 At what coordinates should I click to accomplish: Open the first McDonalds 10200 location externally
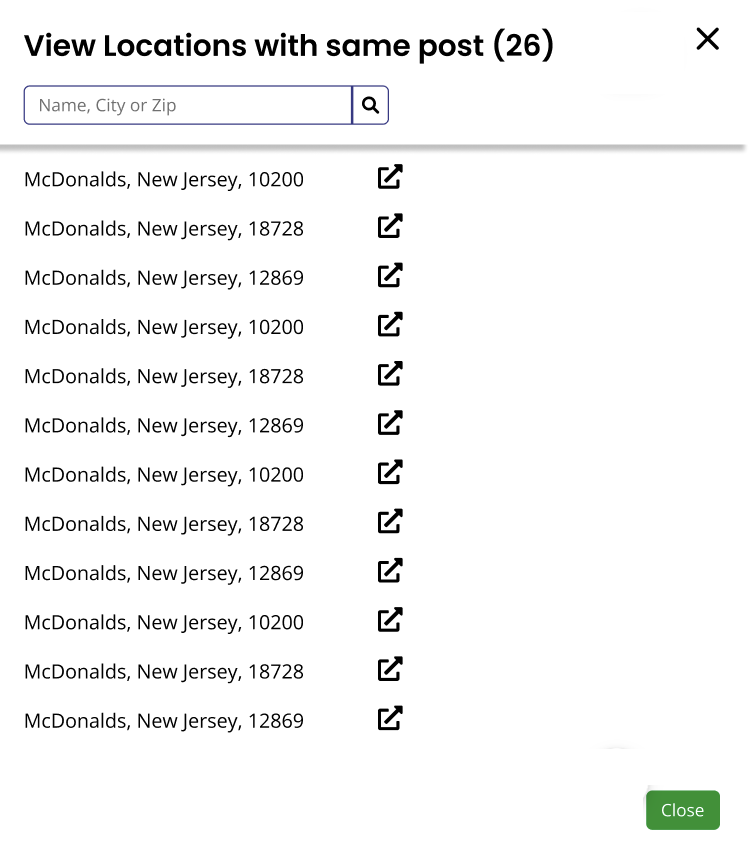[389, 176]
